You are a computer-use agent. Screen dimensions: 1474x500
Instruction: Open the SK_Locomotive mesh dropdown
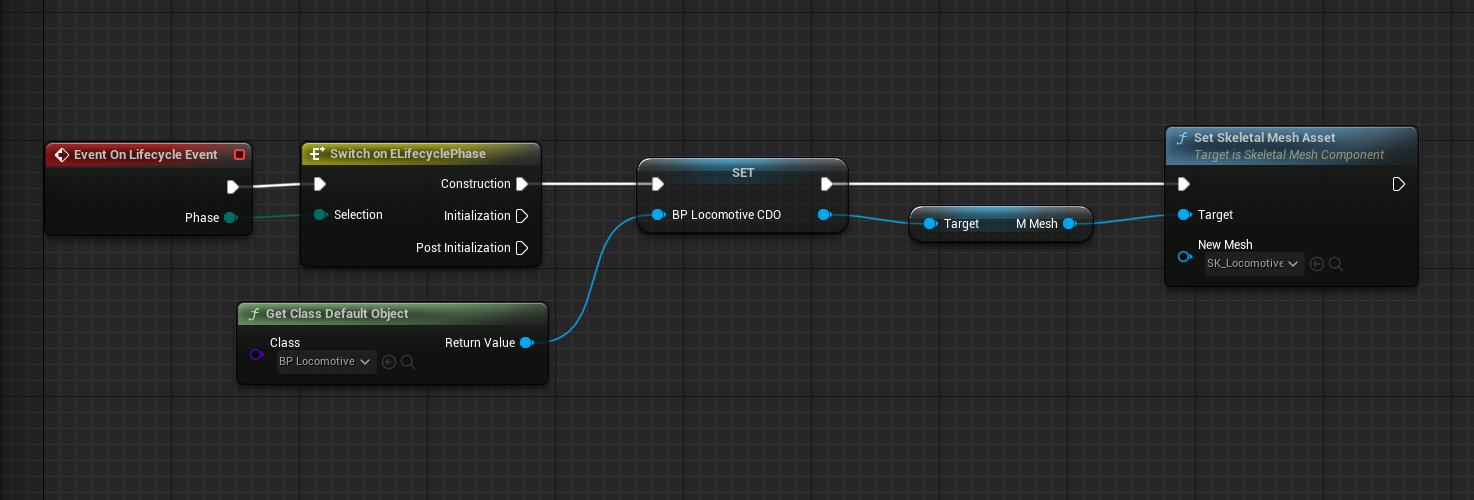(1254, 264)
